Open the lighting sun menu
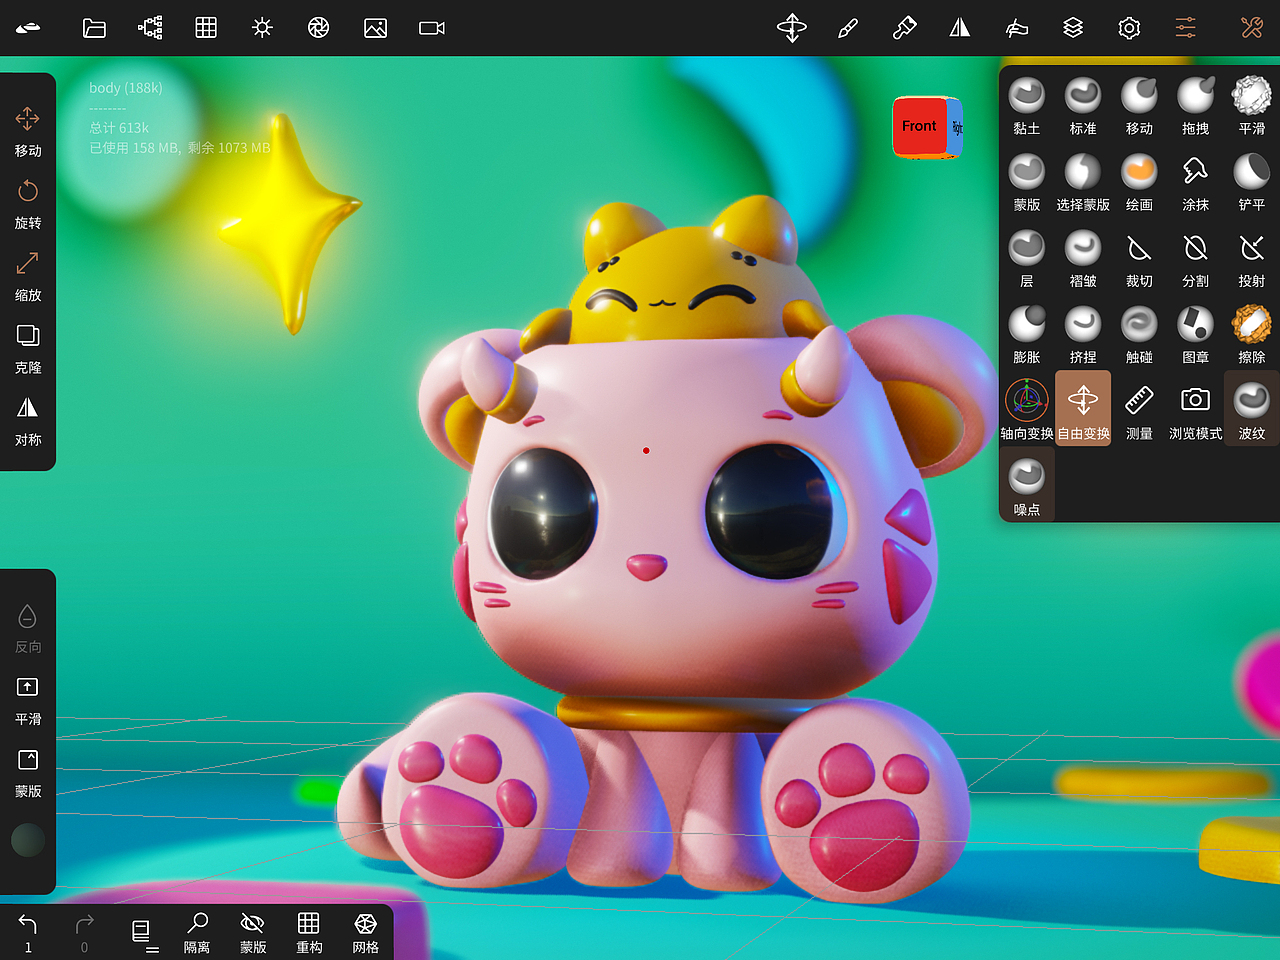This screenshot has height=960, width=1280. click(262, 28)
